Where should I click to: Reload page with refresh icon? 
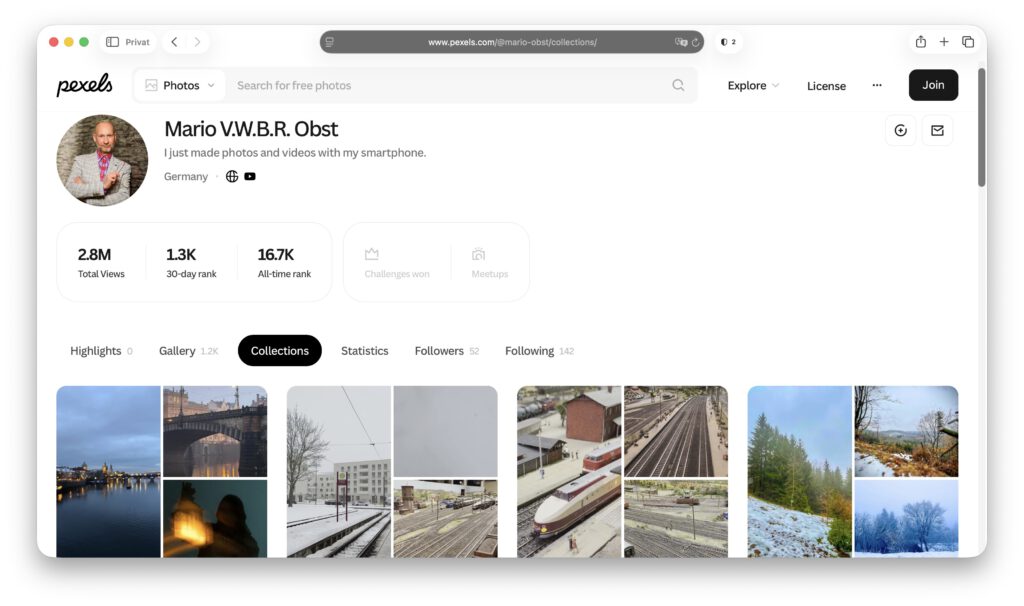tap(696, 42)
